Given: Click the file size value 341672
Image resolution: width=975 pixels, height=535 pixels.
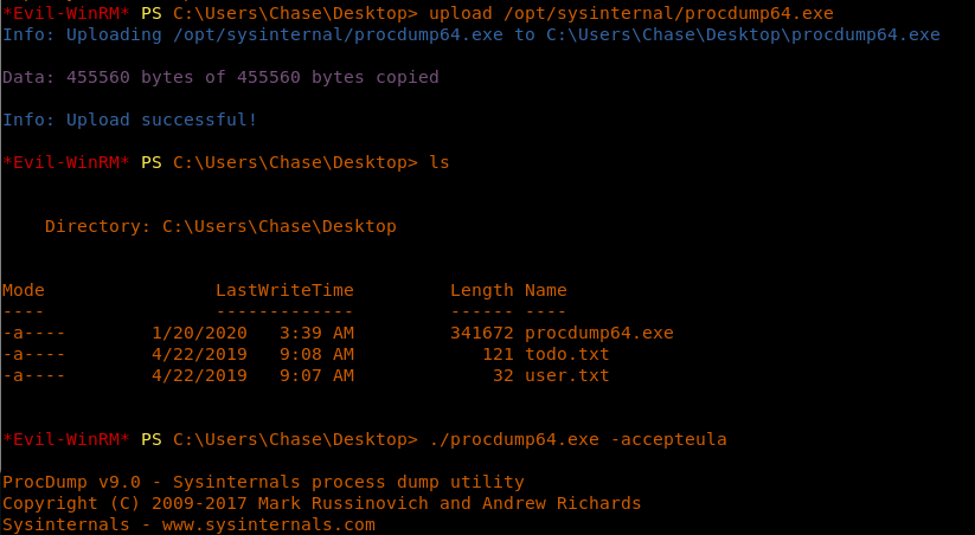Looking at the screenshot, I should [x=481, y=333].
